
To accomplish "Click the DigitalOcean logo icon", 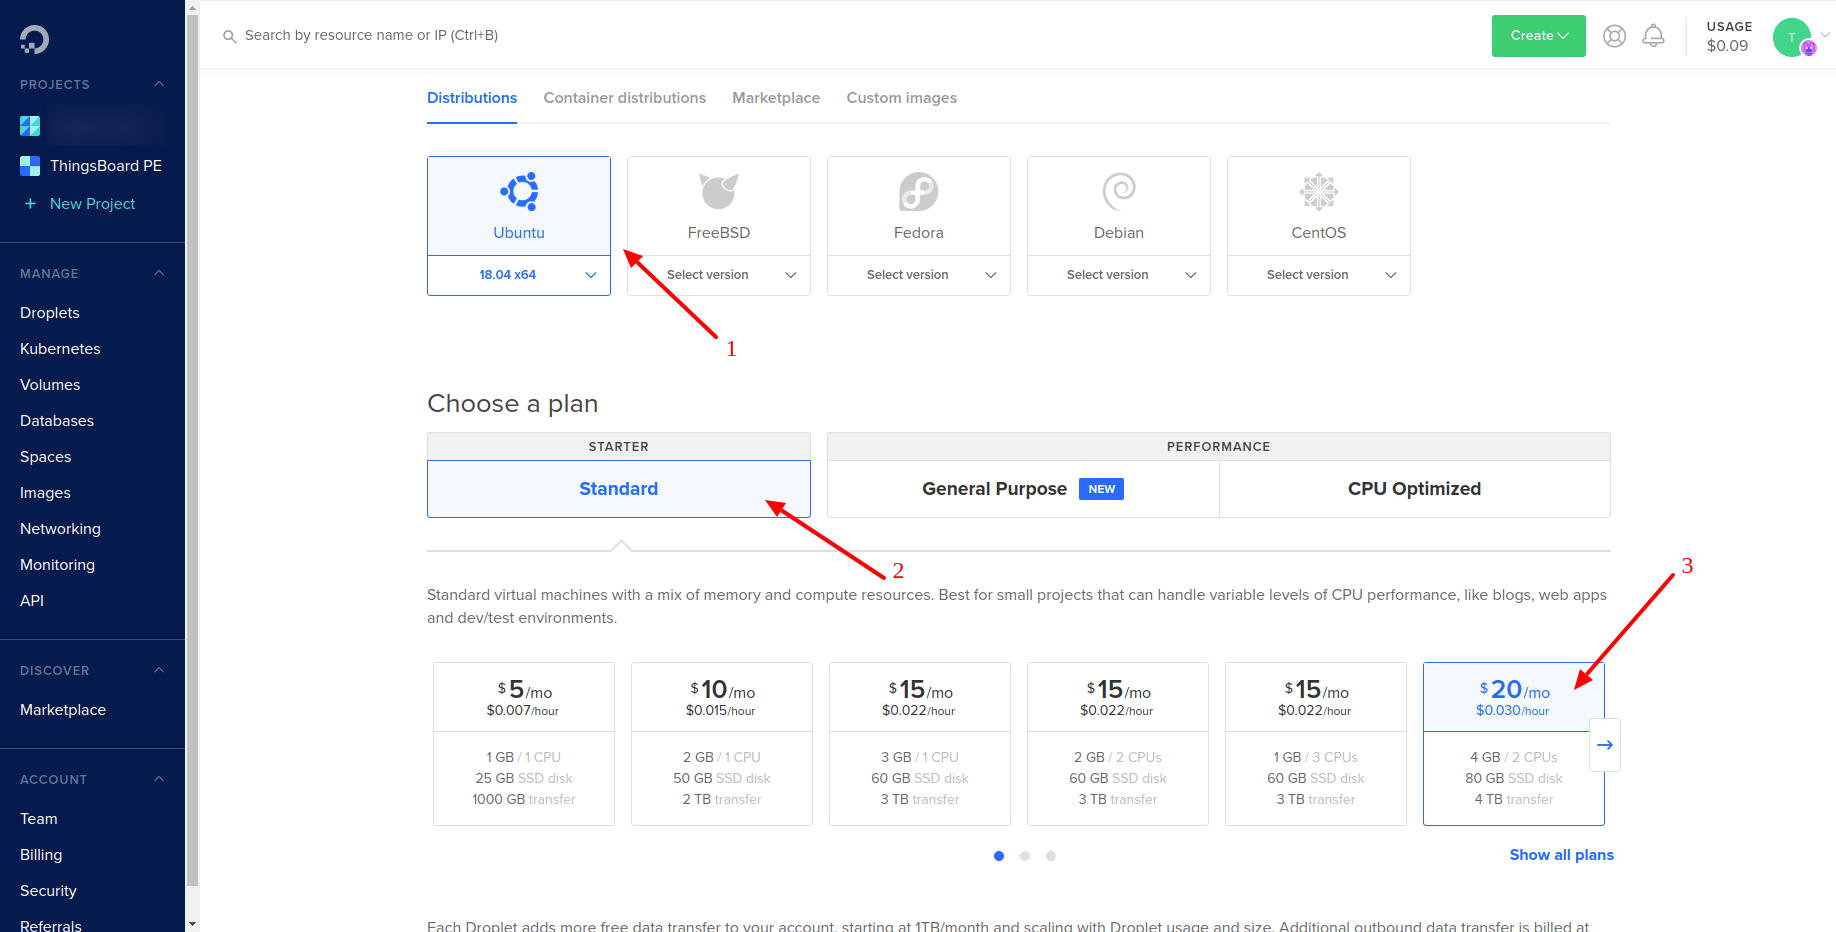I will 34,39.
